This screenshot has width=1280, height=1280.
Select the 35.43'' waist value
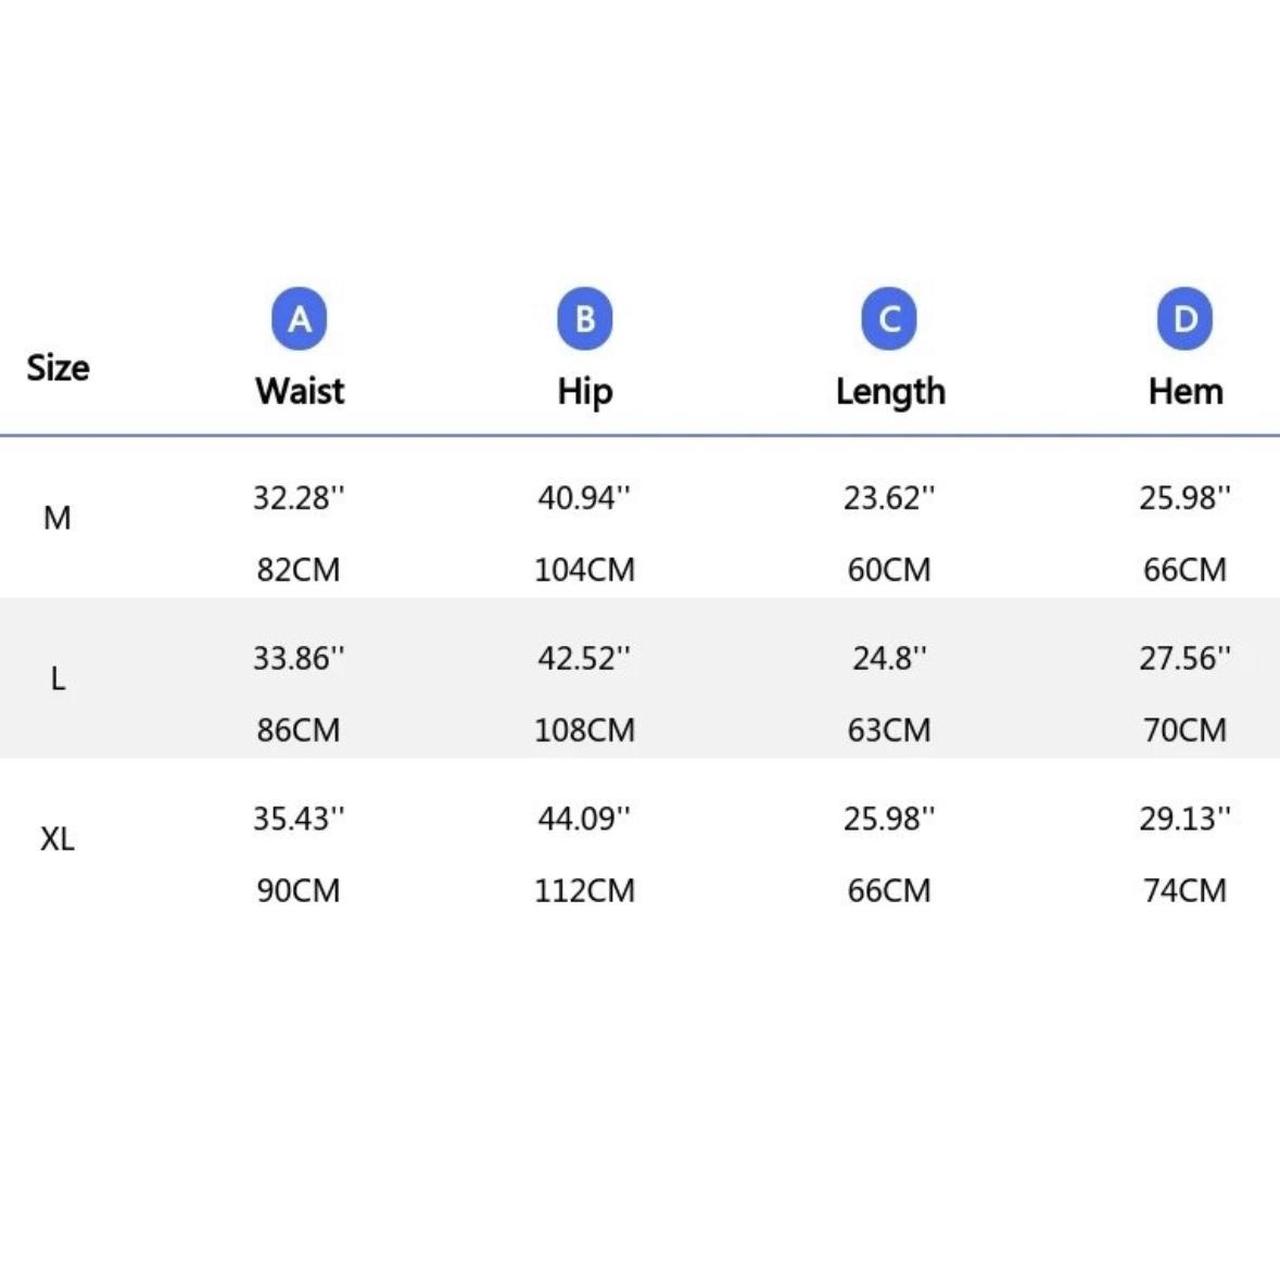(298, 818)
